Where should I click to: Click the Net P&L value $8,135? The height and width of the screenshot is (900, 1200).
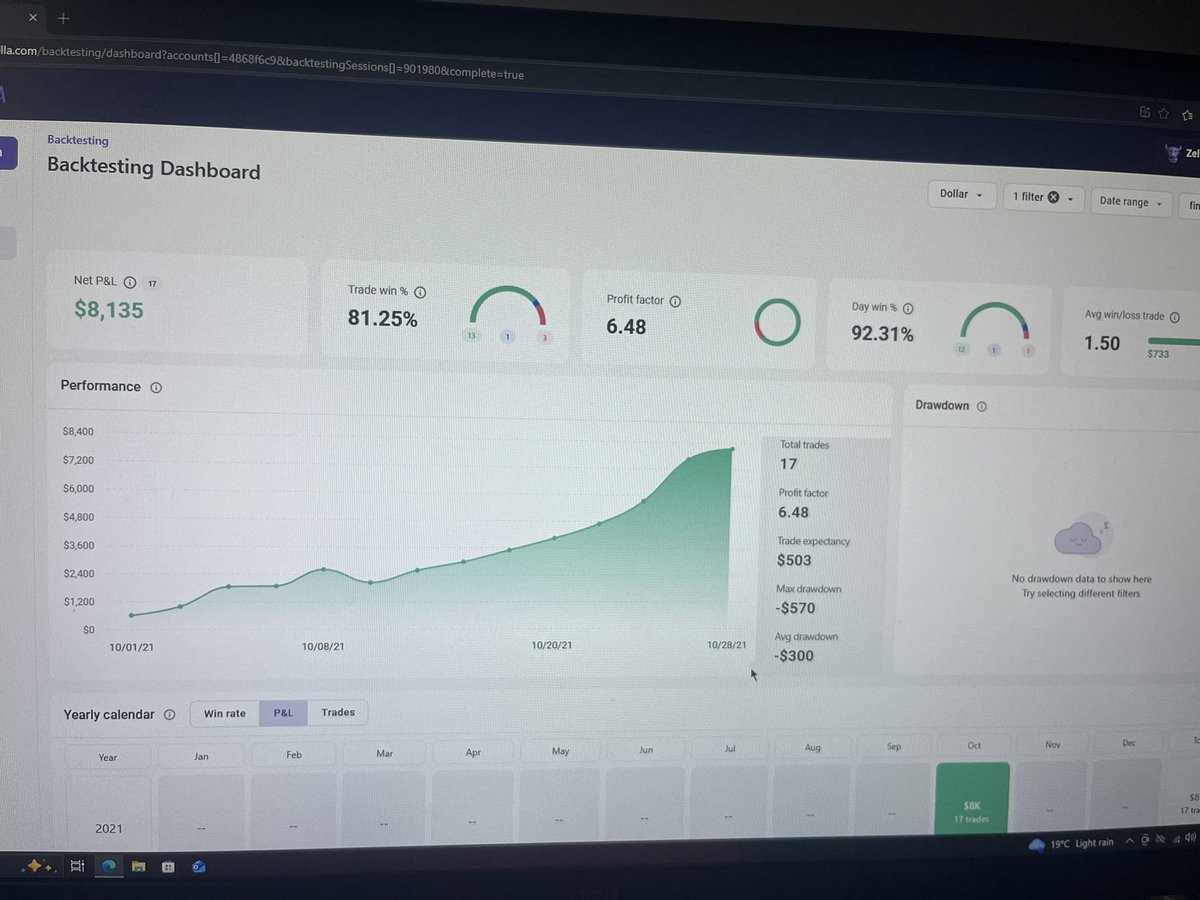click(x=109, y=310)
